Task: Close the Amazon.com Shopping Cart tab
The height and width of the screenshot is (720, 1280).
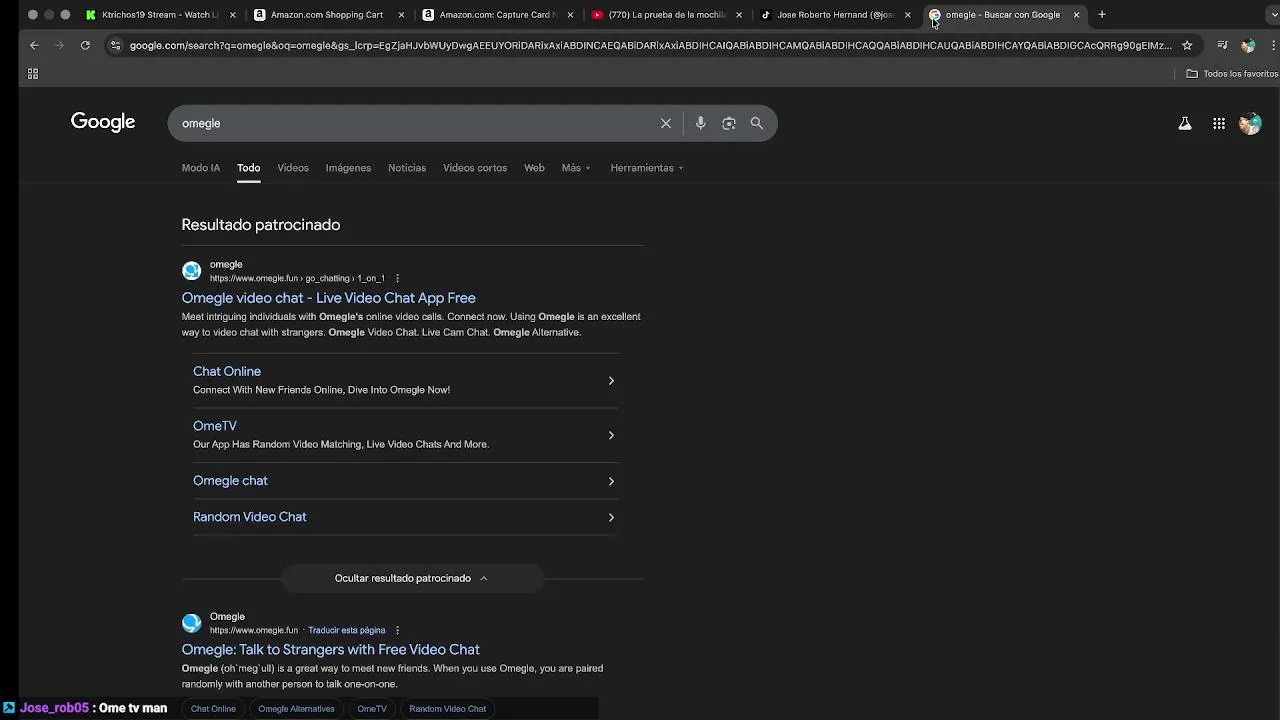Action: point(401,15)
